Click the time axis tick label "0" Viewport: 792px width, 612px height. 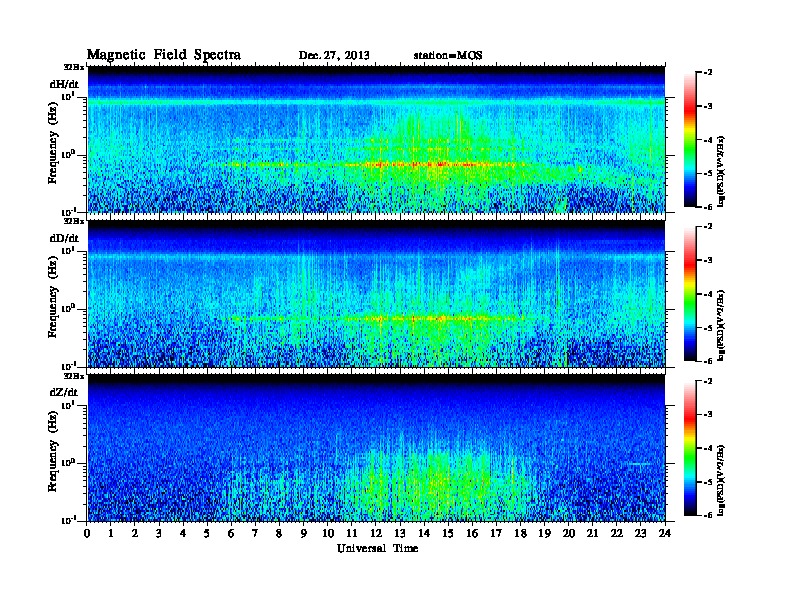click(x=87, y=533)
